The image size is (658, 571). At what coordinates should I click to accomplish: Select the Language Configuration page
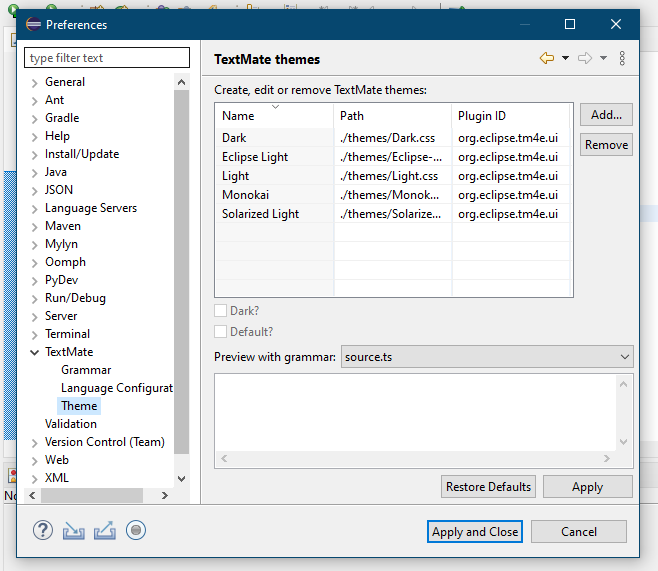117,388
